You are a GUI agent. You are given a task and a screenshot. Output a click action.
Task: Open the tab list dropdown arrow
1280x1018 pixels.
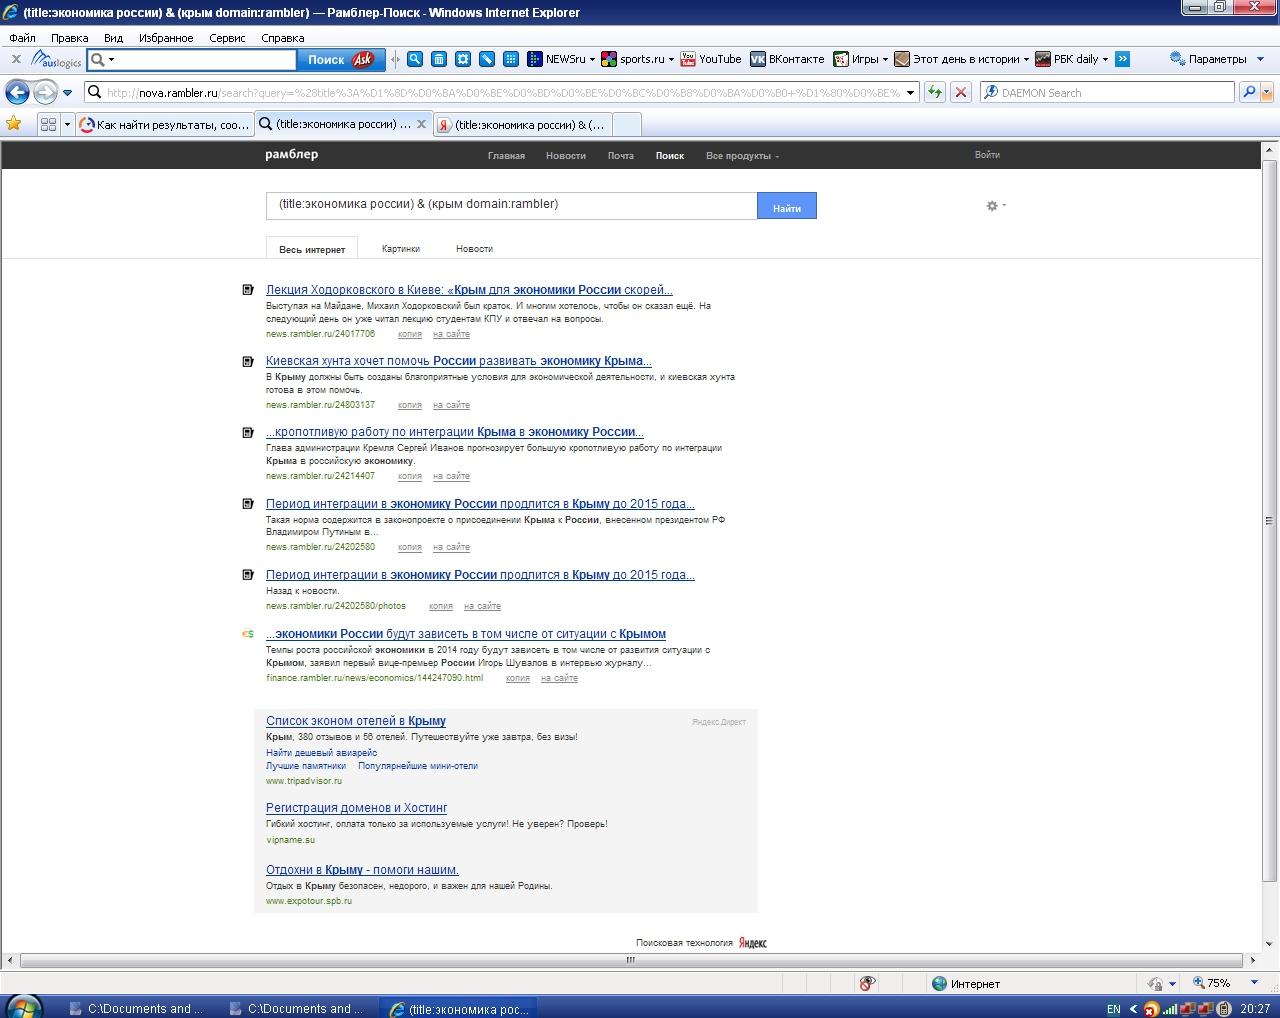pos(67,125)
